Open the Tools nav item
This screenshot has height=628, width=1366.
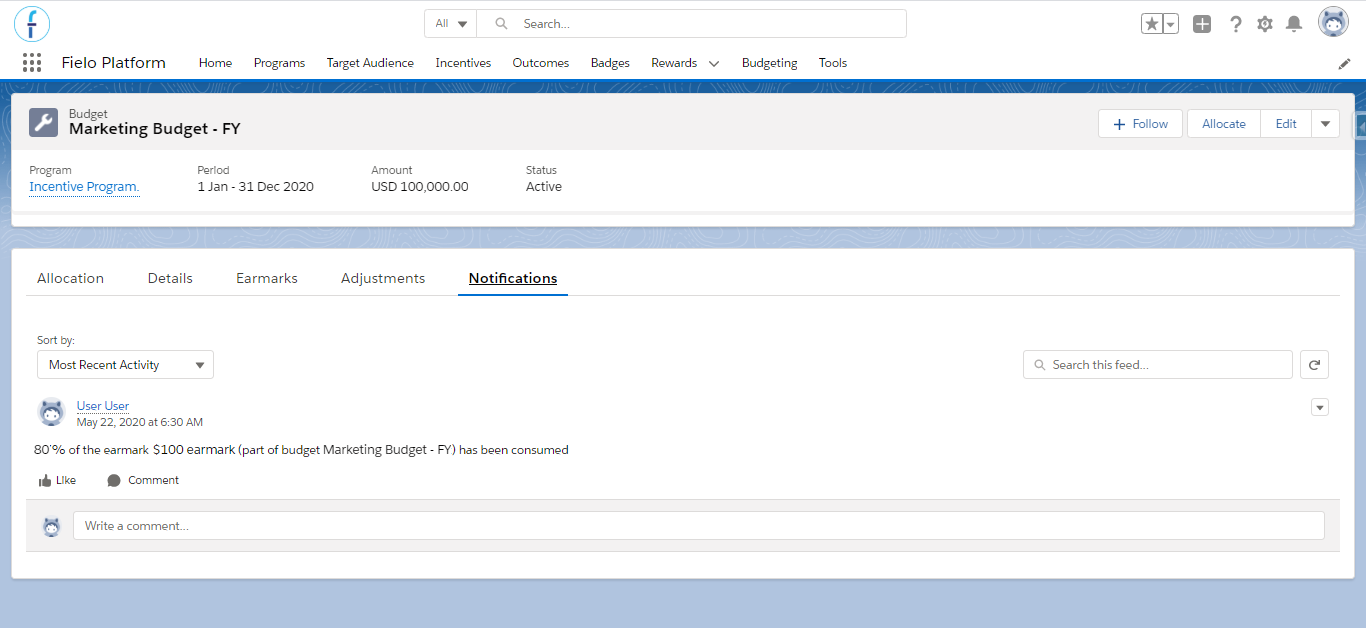tap(833, 63)
